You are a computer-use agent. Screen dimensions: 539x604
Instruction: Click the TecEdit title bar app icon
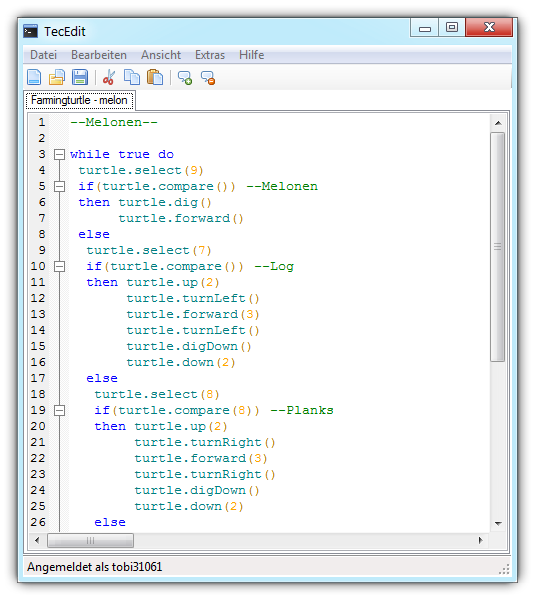(x=30, y=31)
